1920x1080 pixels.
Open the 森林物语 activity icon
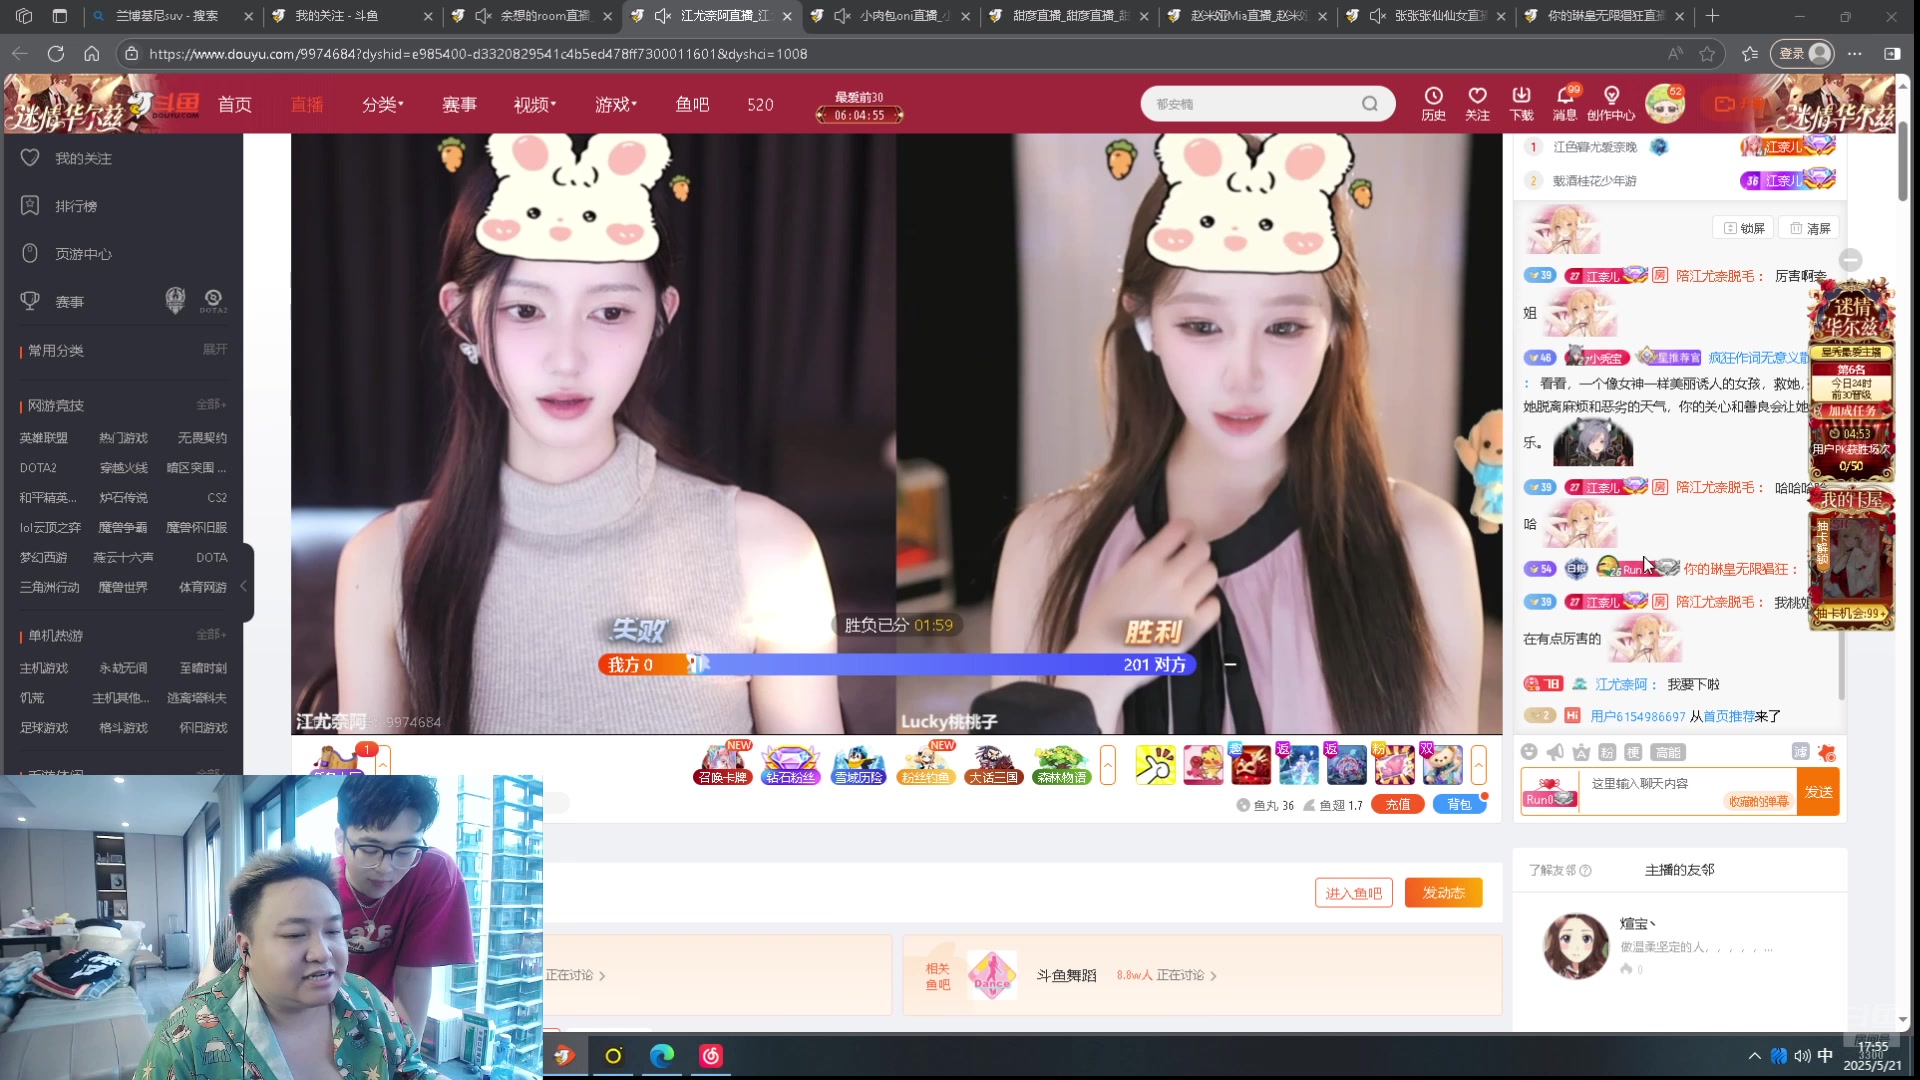tap(1061, 765)
